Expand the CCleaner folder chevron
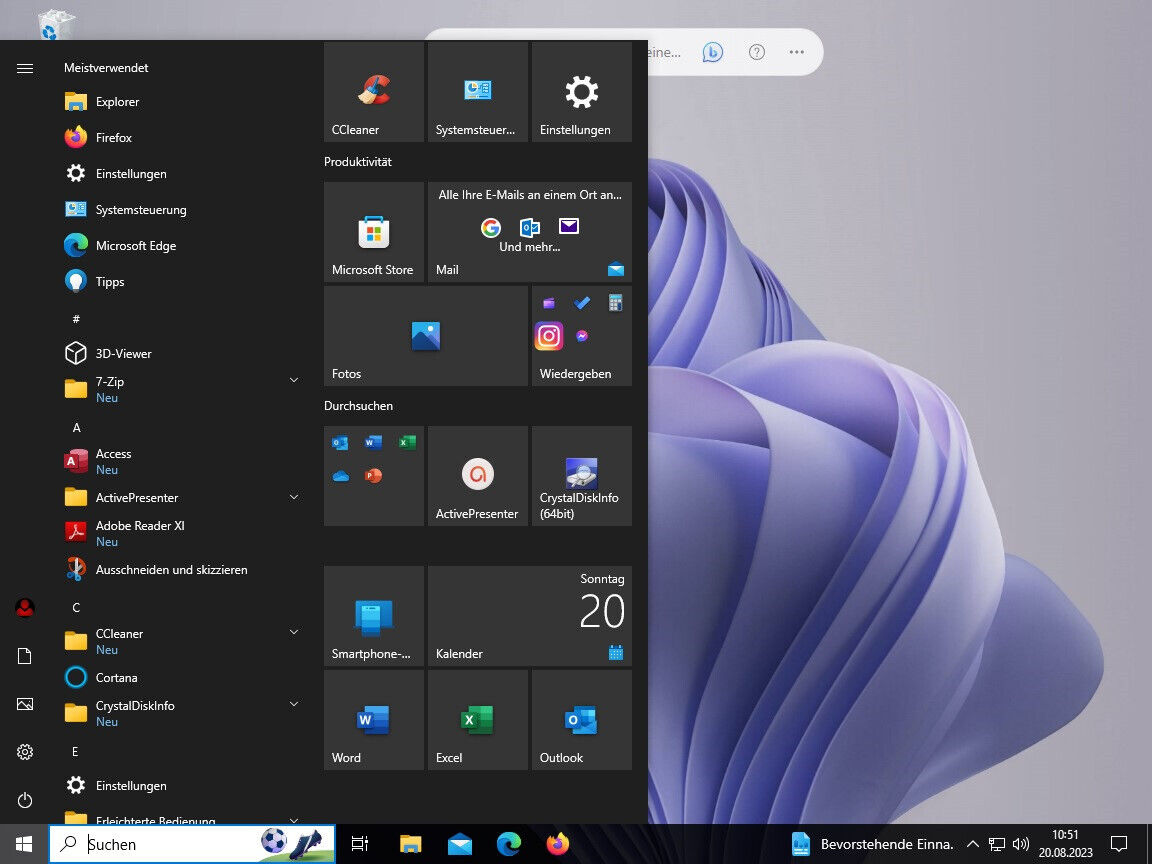 294,632
